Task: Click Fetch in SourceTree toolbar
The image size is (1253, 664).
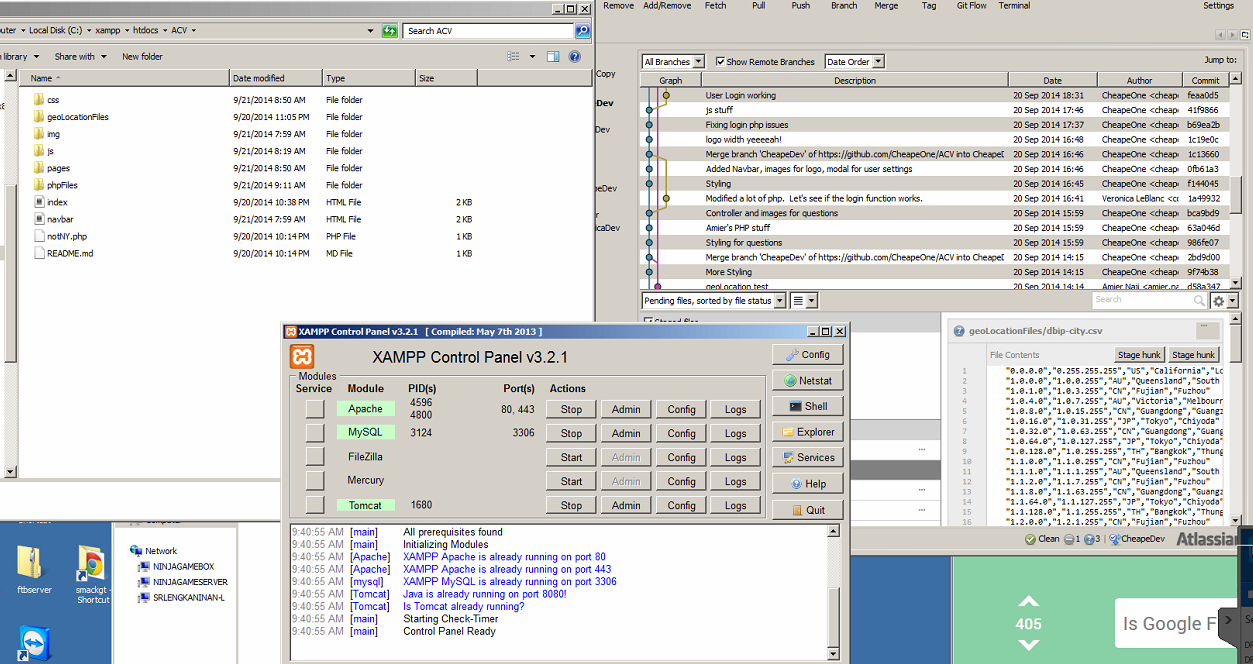Action: pos(716,6)
